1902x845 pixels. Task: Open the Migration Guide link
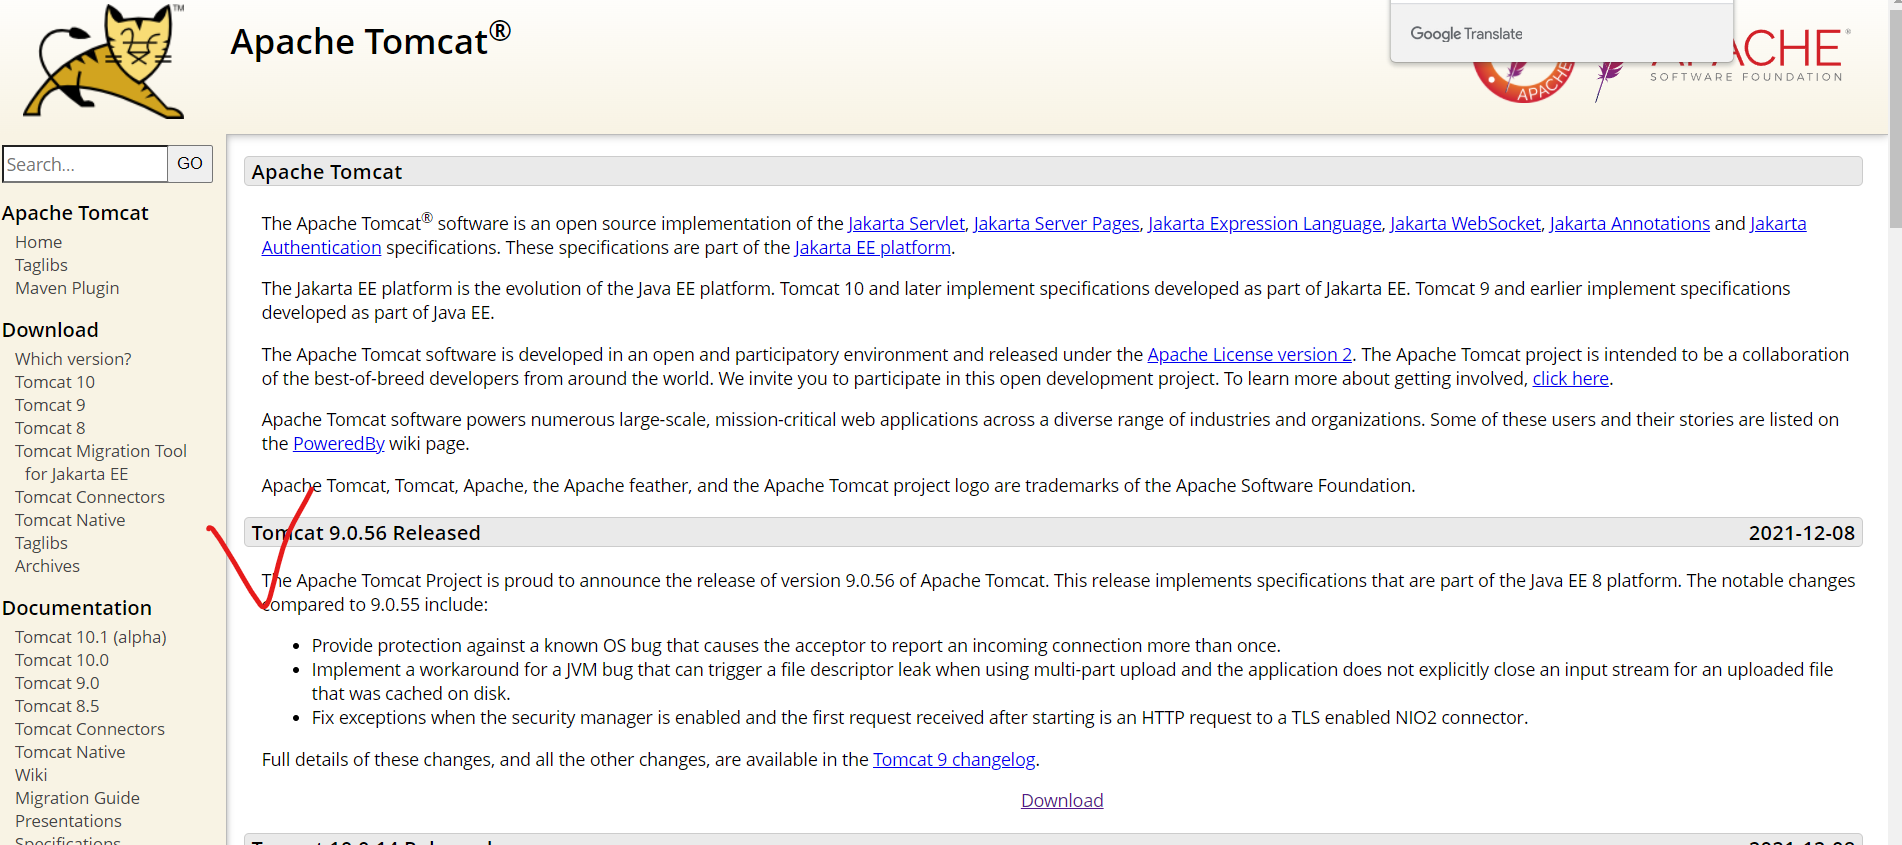coord(77,798)
